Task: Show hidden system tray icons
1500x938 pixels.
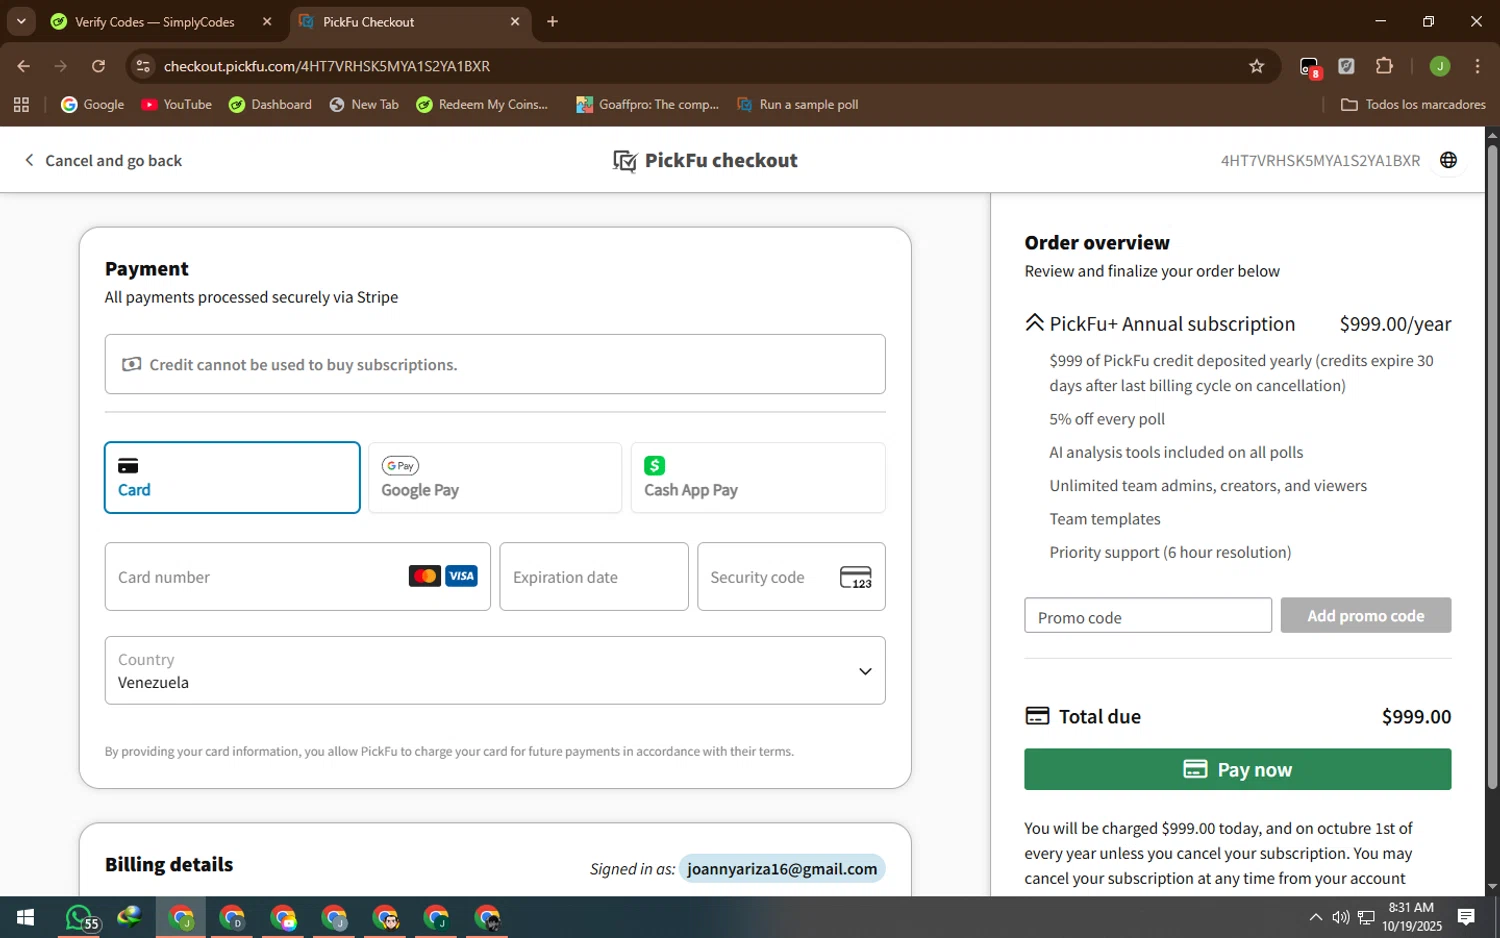Action: point(1316,917)
